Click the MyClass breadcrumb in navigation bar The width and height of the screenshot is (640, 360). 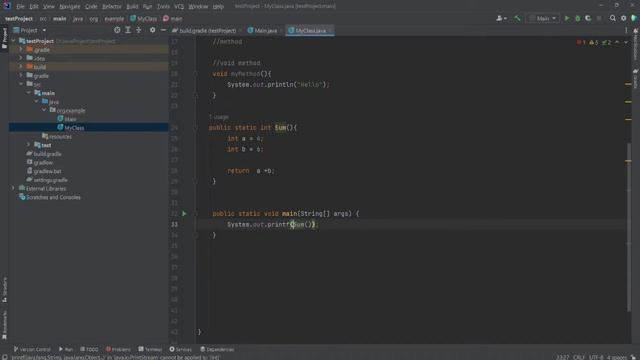point(144,18)
